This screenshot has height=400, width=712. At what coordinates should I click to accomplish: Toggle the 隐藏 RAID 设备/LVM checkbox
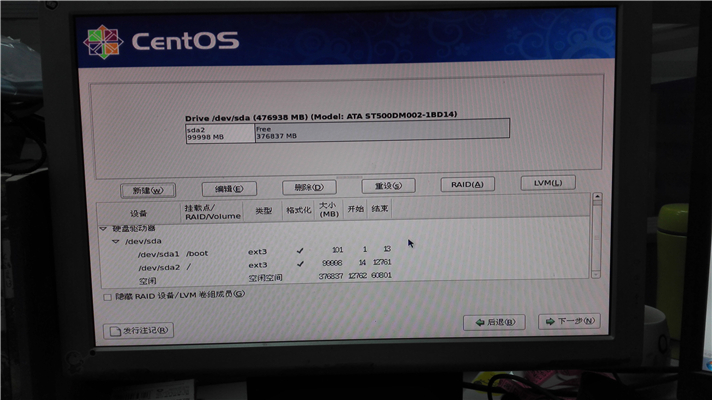pyautogui.click(x=107, y=297)
